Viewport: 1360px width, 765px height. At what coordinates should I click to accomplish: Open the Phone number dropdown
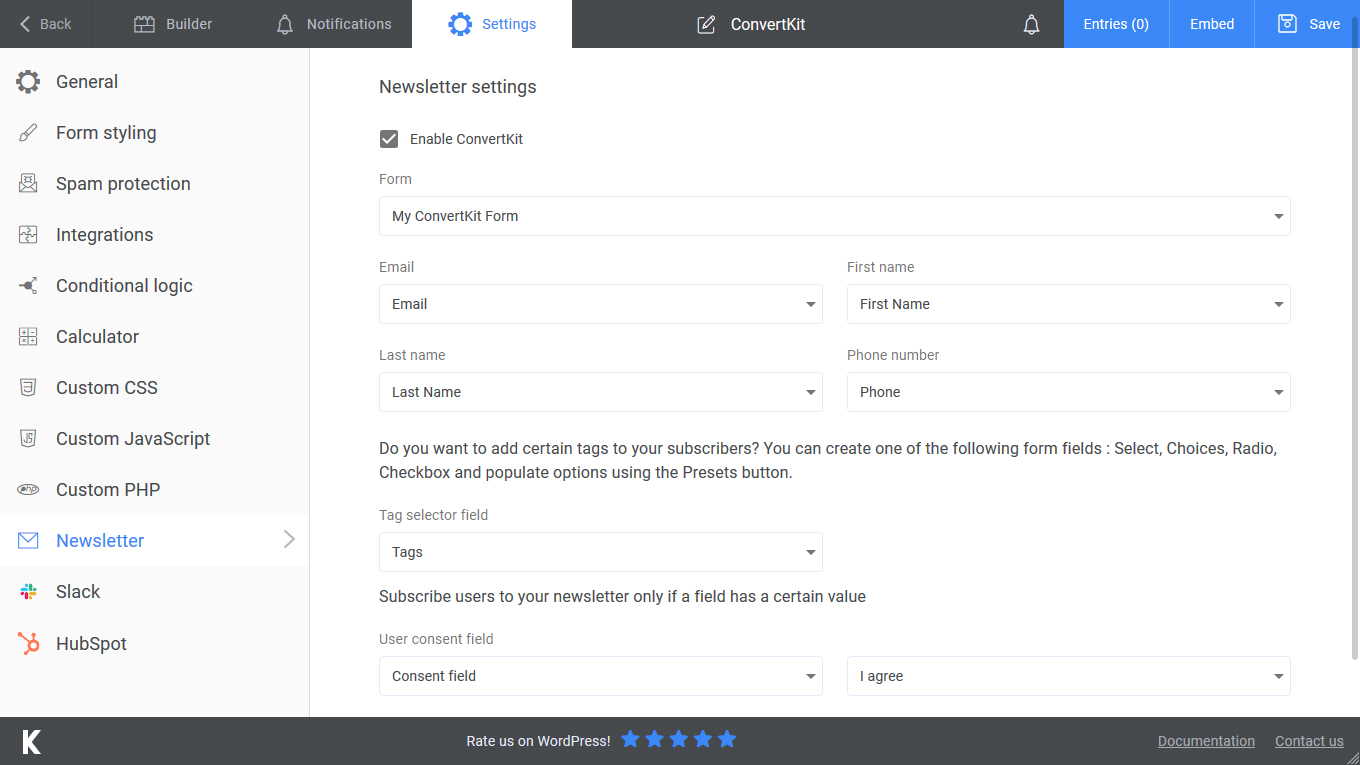click(x=1069, y=392)
